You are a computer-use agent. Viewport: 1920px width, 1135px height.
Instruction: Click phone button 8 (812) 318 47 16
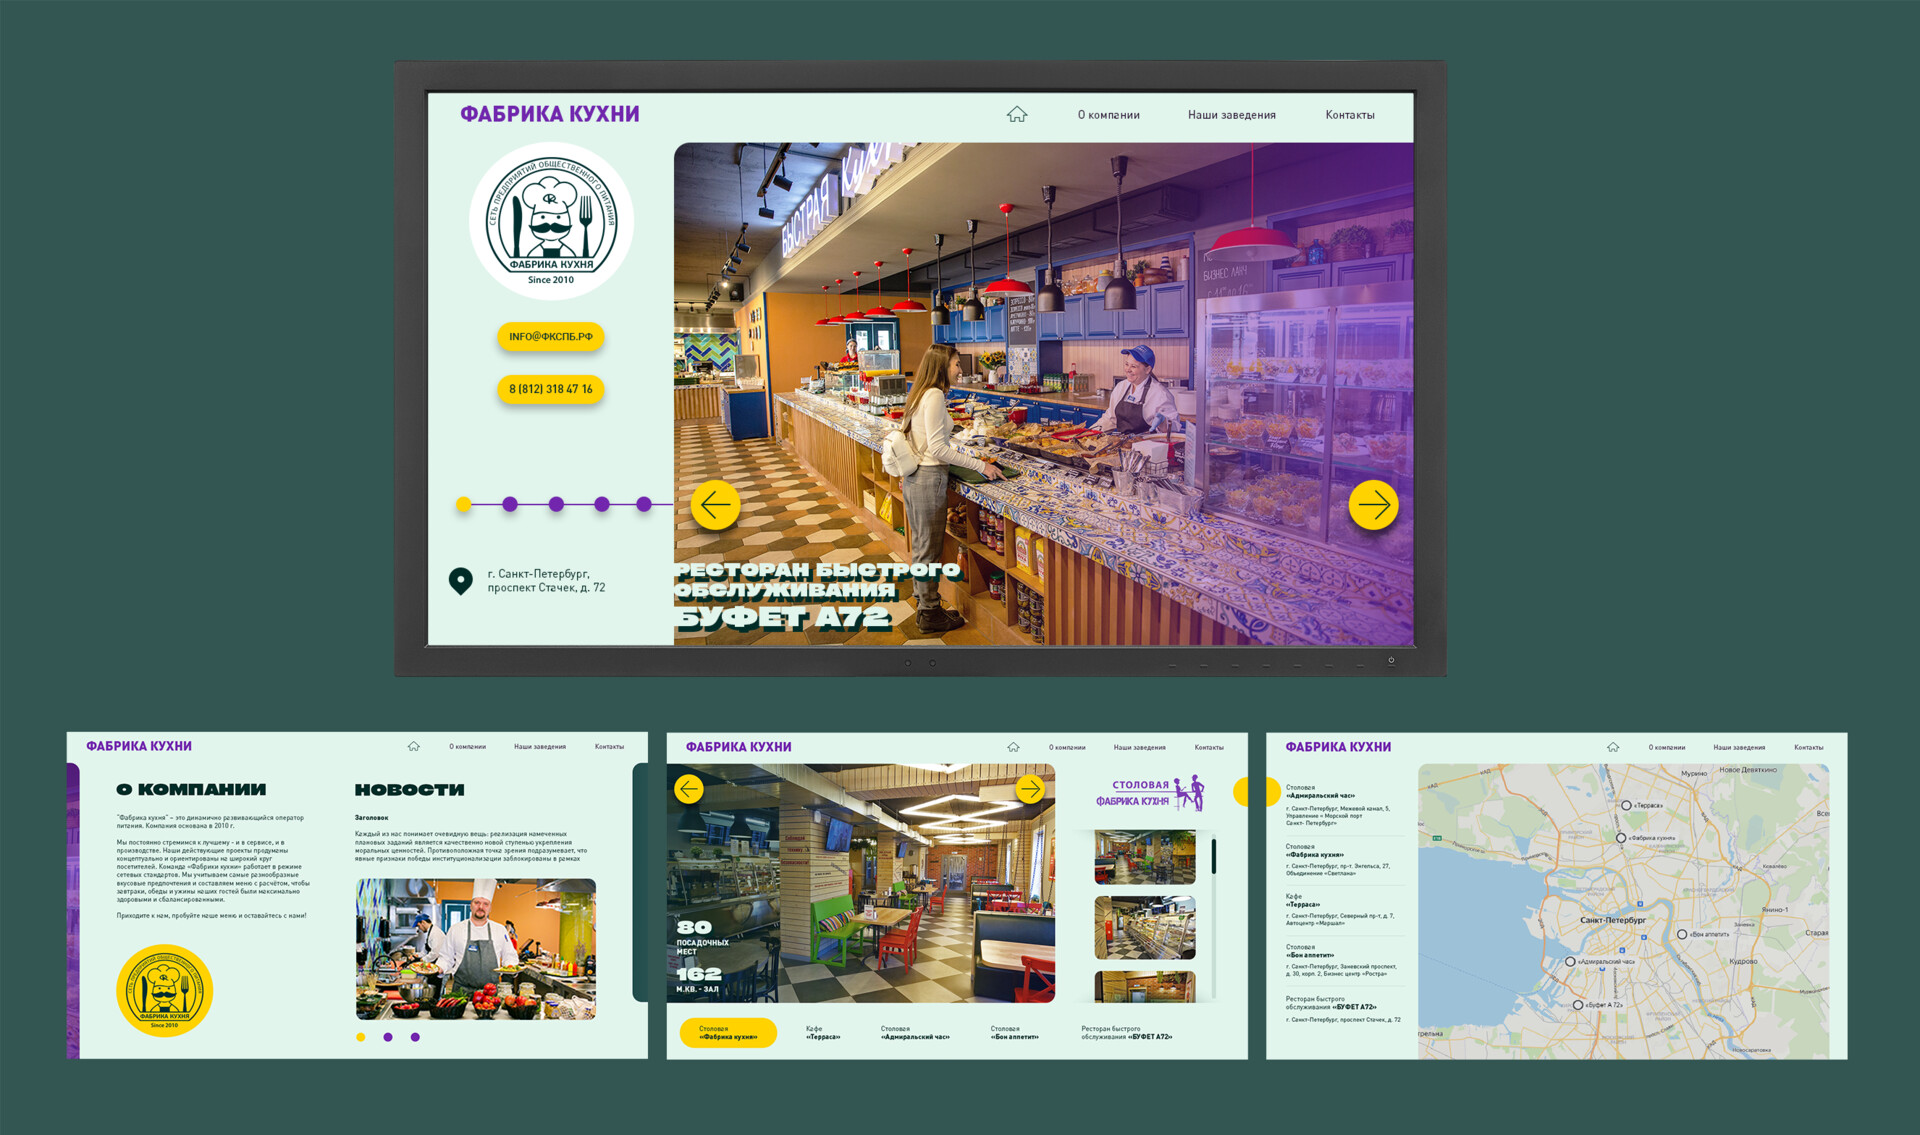point(550,389)
